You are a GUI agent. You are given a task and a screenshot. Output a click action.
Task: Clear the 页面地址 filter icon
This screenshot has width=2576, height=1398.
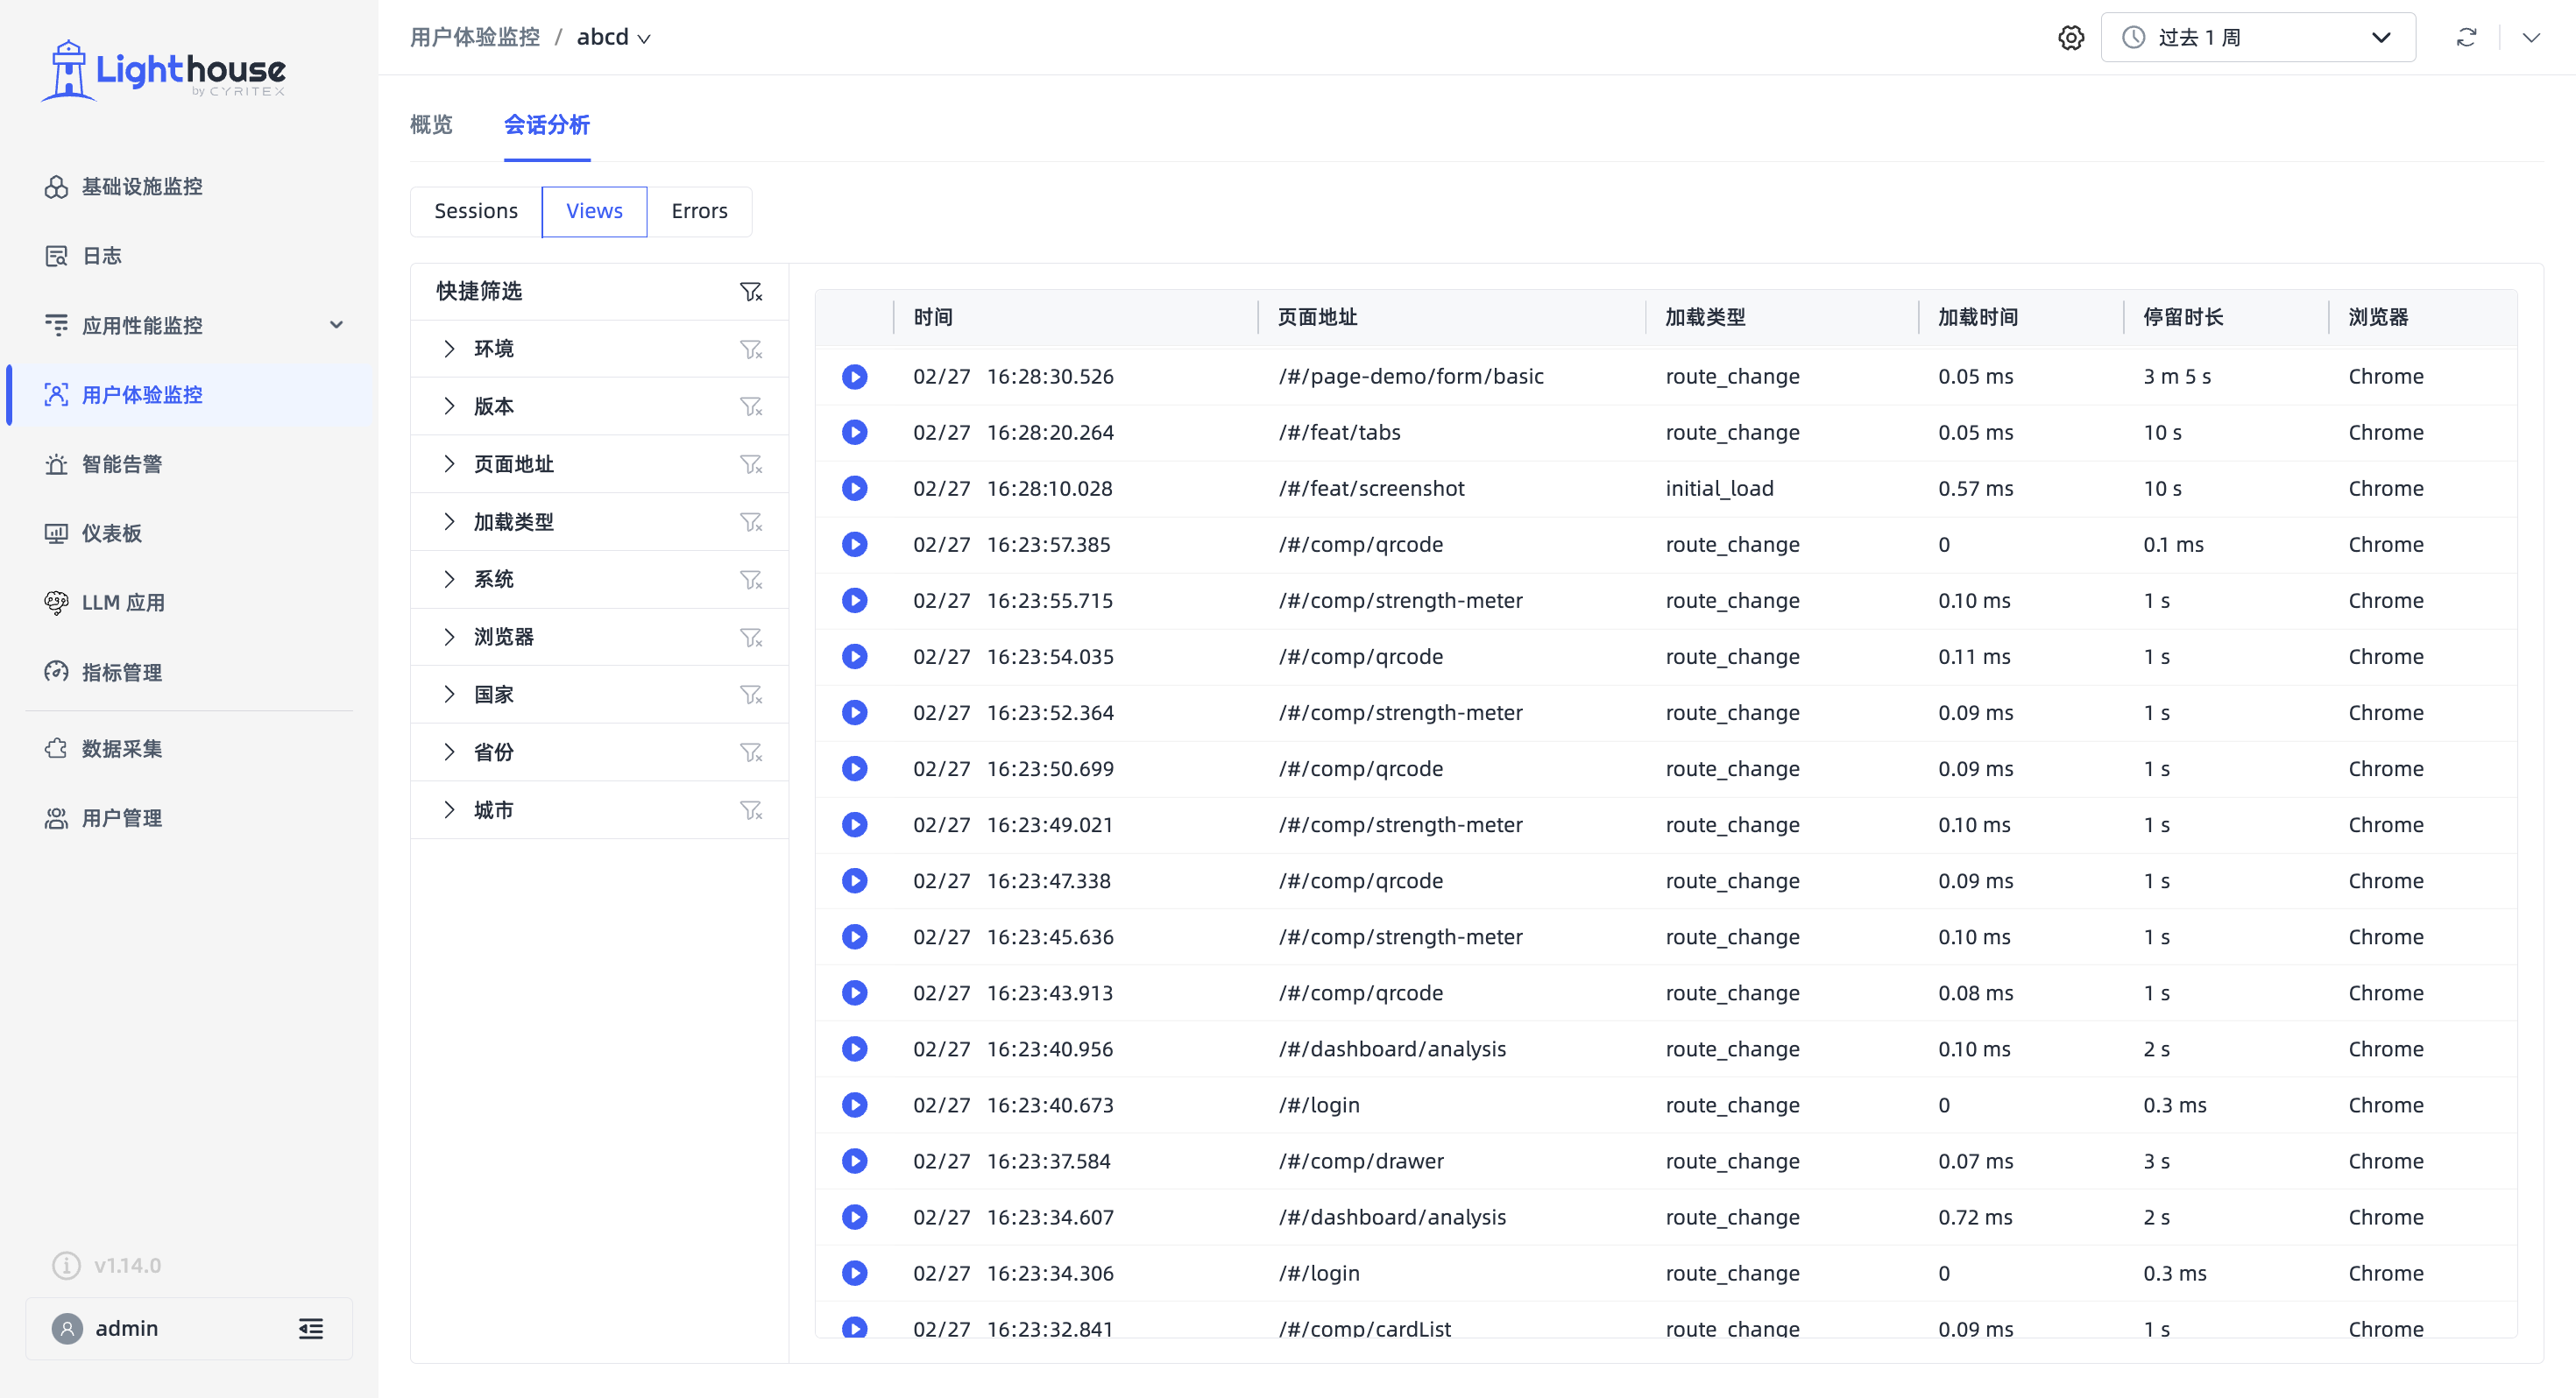[x=750, y=465]
